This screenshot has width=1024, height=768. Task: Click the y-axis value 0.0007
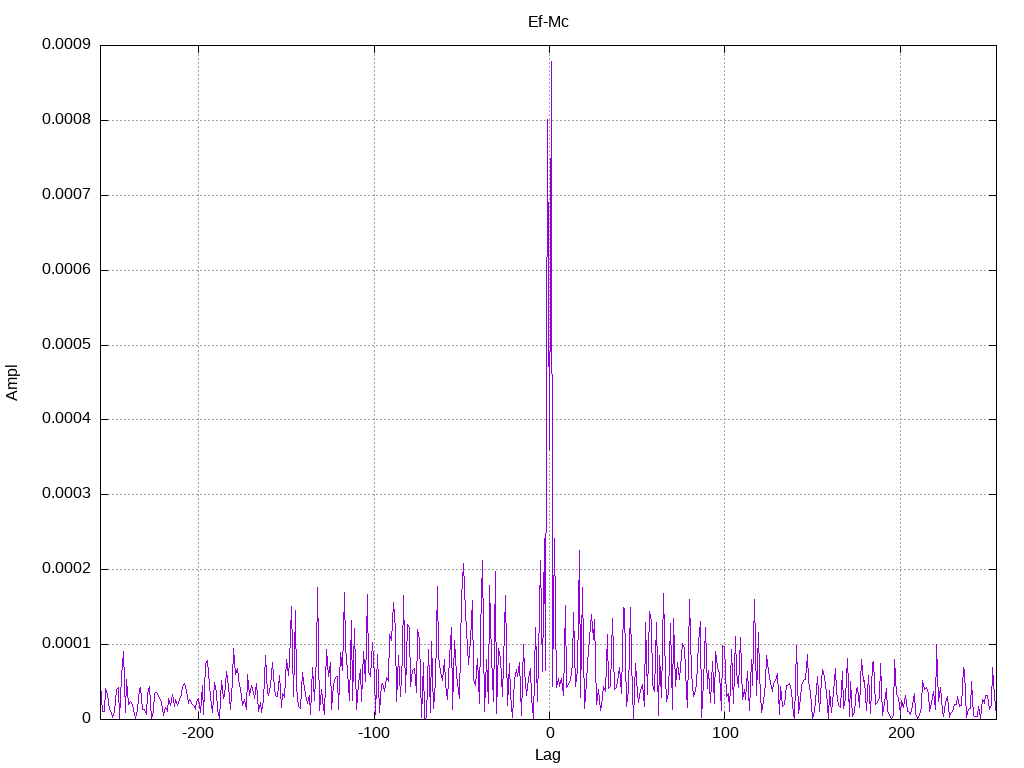[x=66, y=195]
